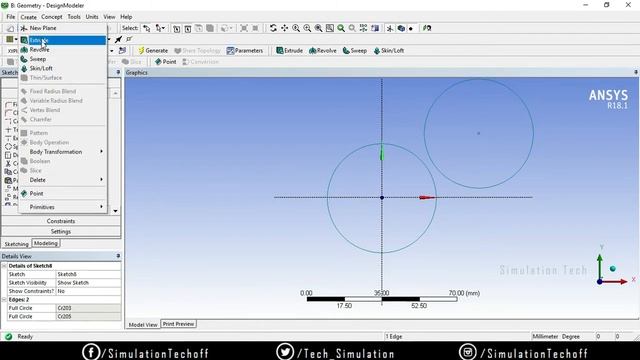
Task: Click the Rotate view icon
Action: click(273, 28)
